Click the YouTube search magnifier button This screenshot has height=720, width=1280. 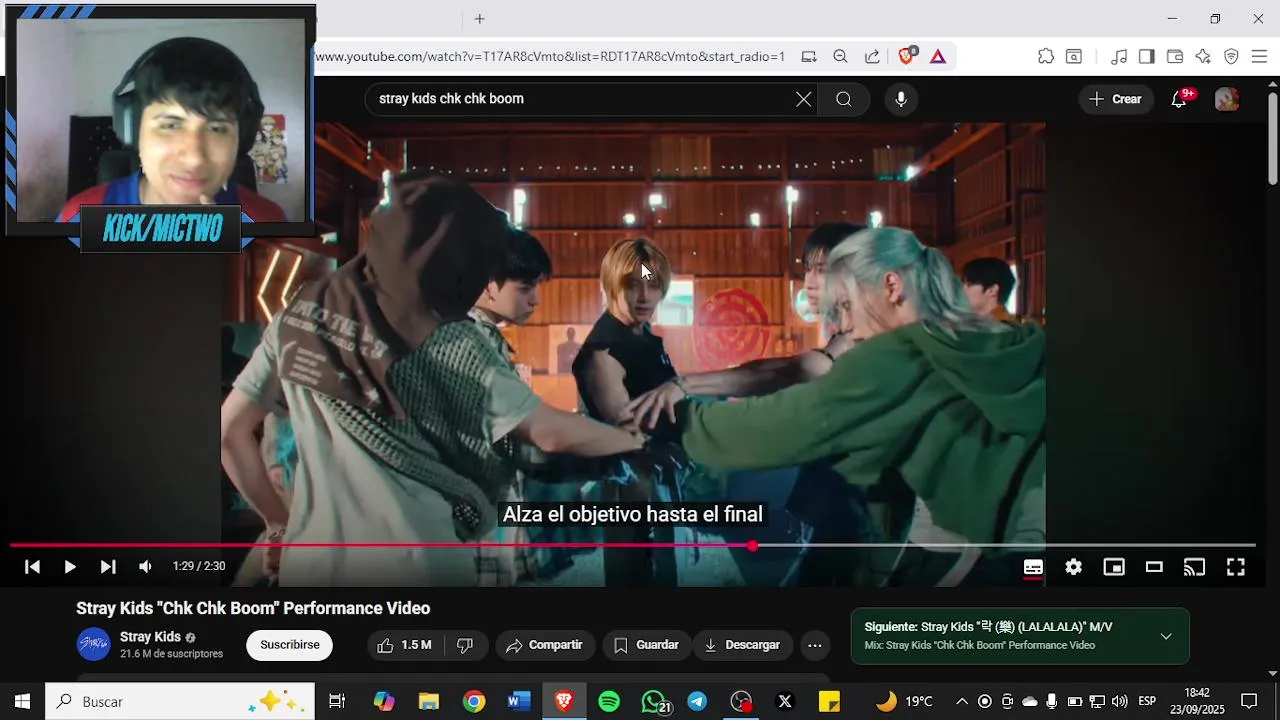pyautogui.click(x=843, y=99)
